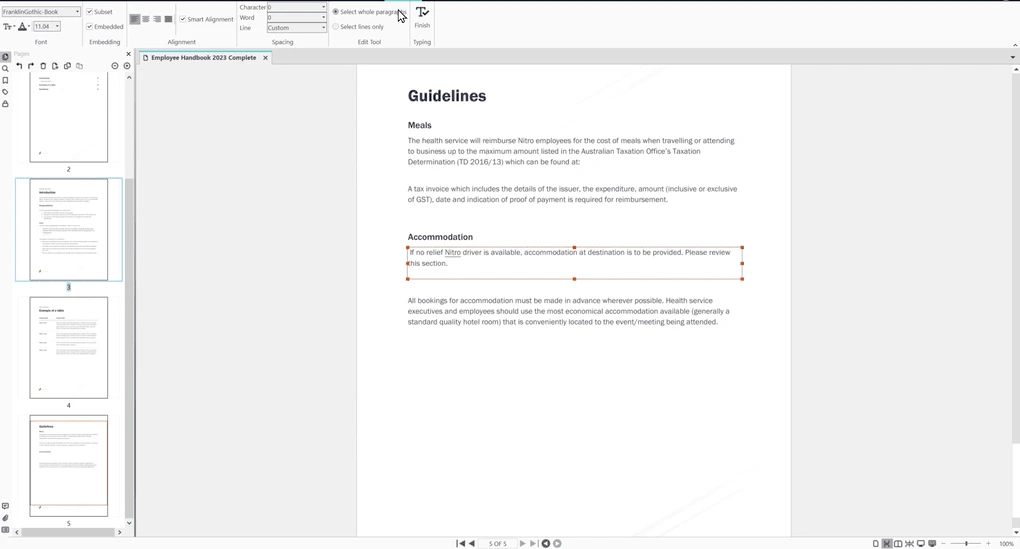
Task: Copy the selected page
Action: click(x=67, y=66)
